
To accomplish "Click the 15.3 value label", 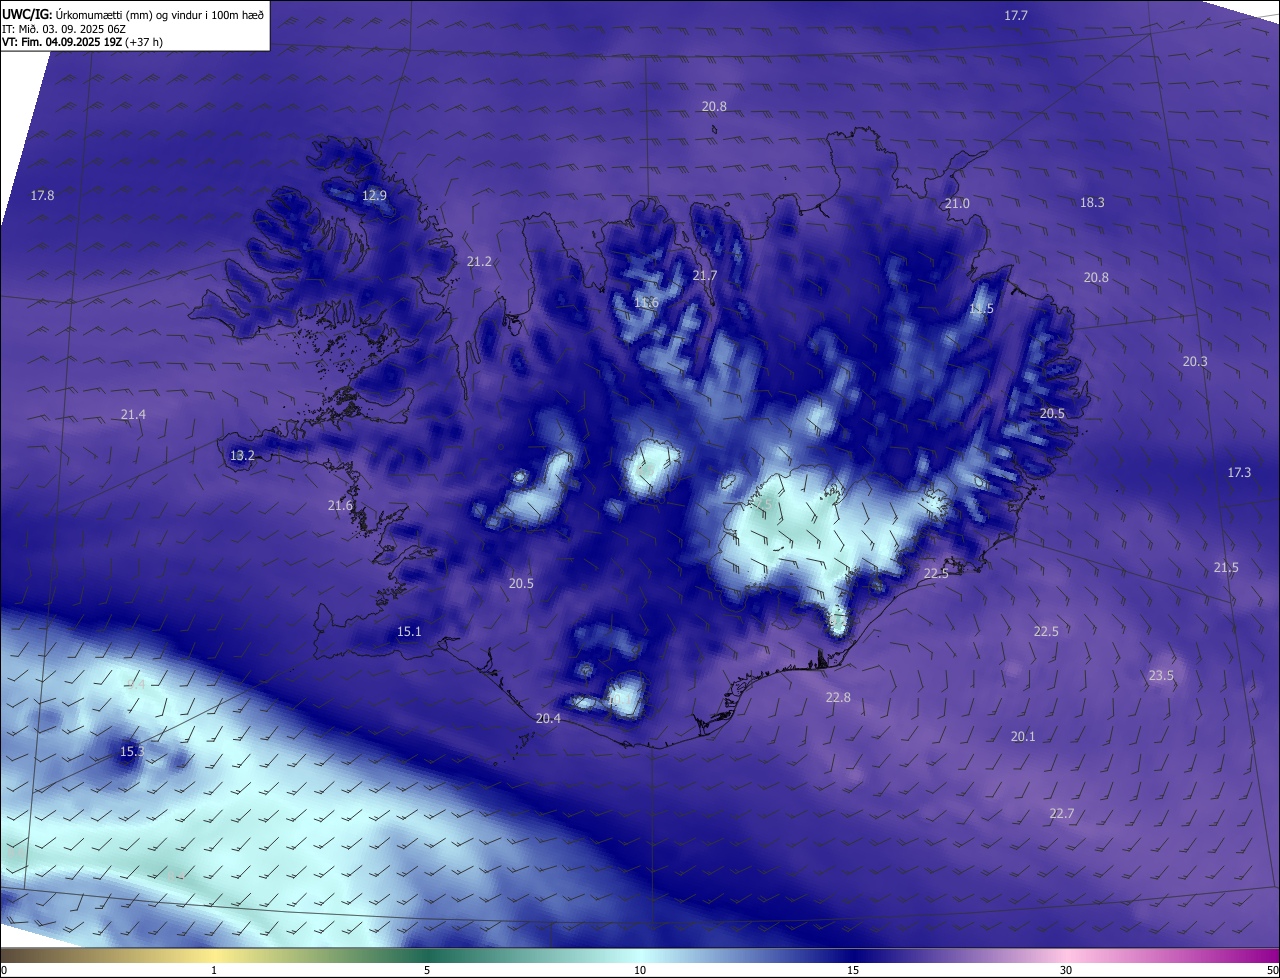I will click(131, 751).
